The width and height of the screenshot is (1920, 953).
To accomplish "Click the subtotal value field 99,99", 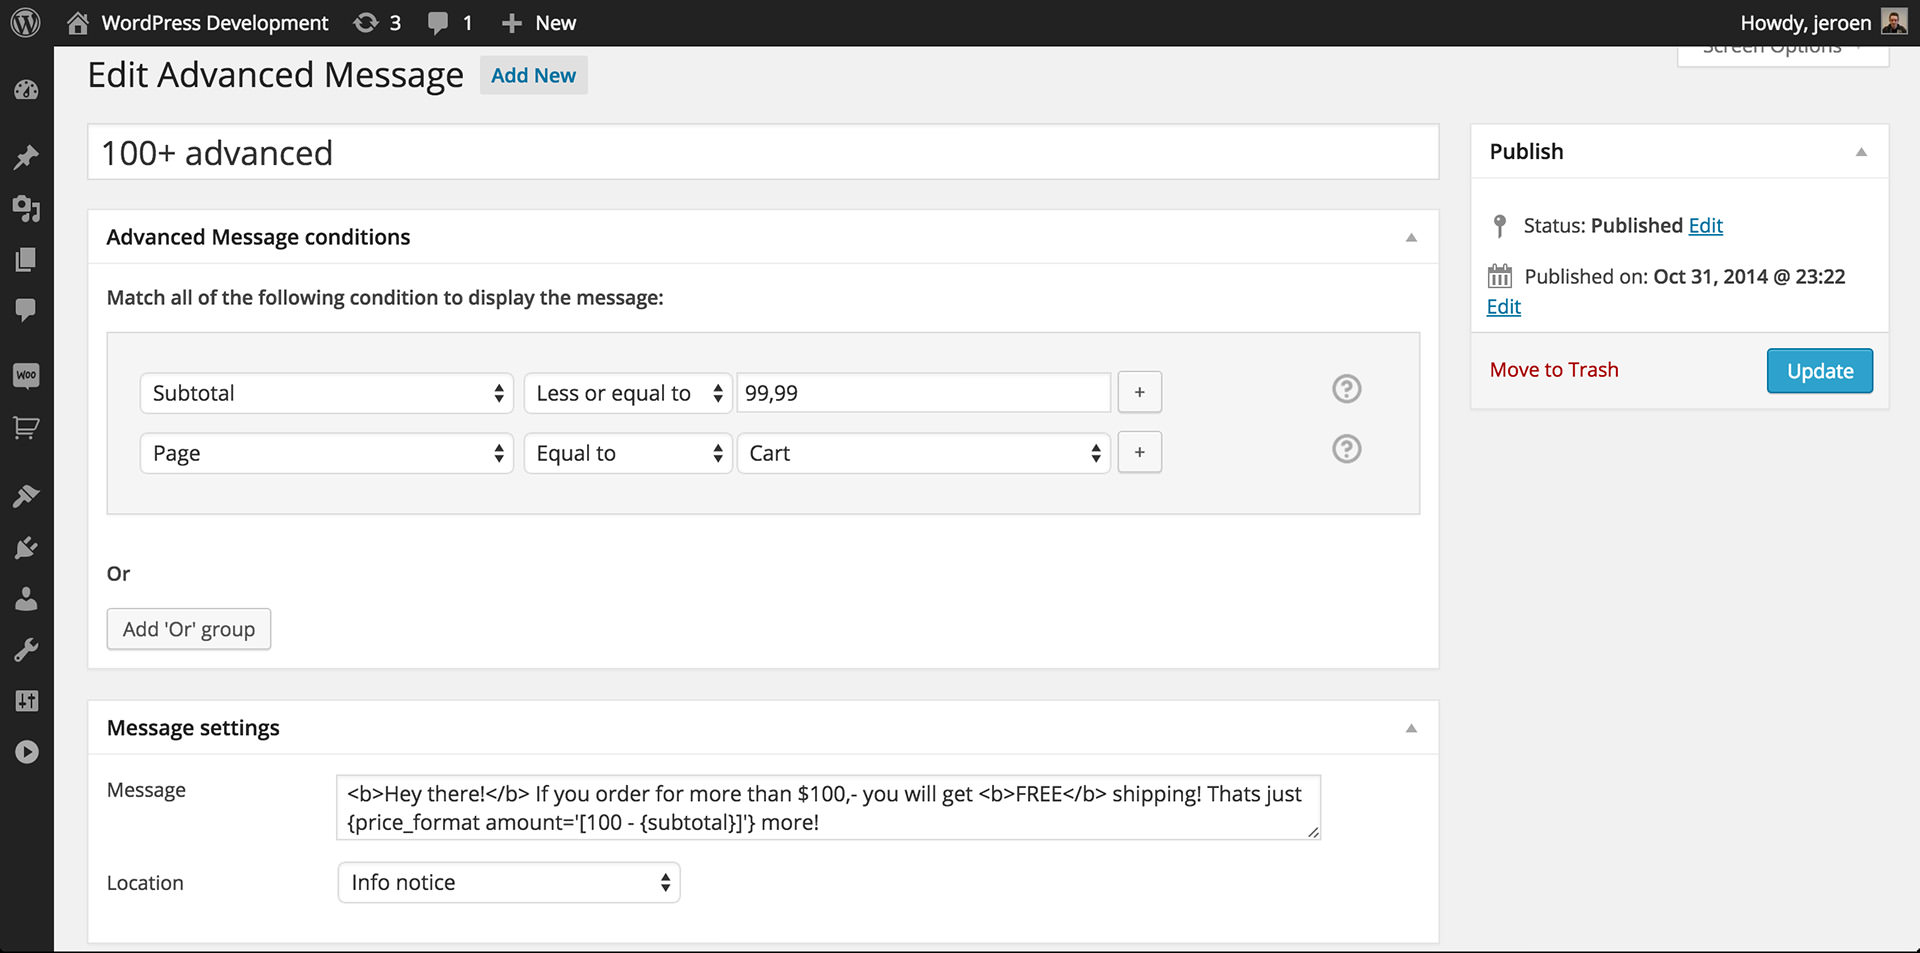I will tap(923, 393).
